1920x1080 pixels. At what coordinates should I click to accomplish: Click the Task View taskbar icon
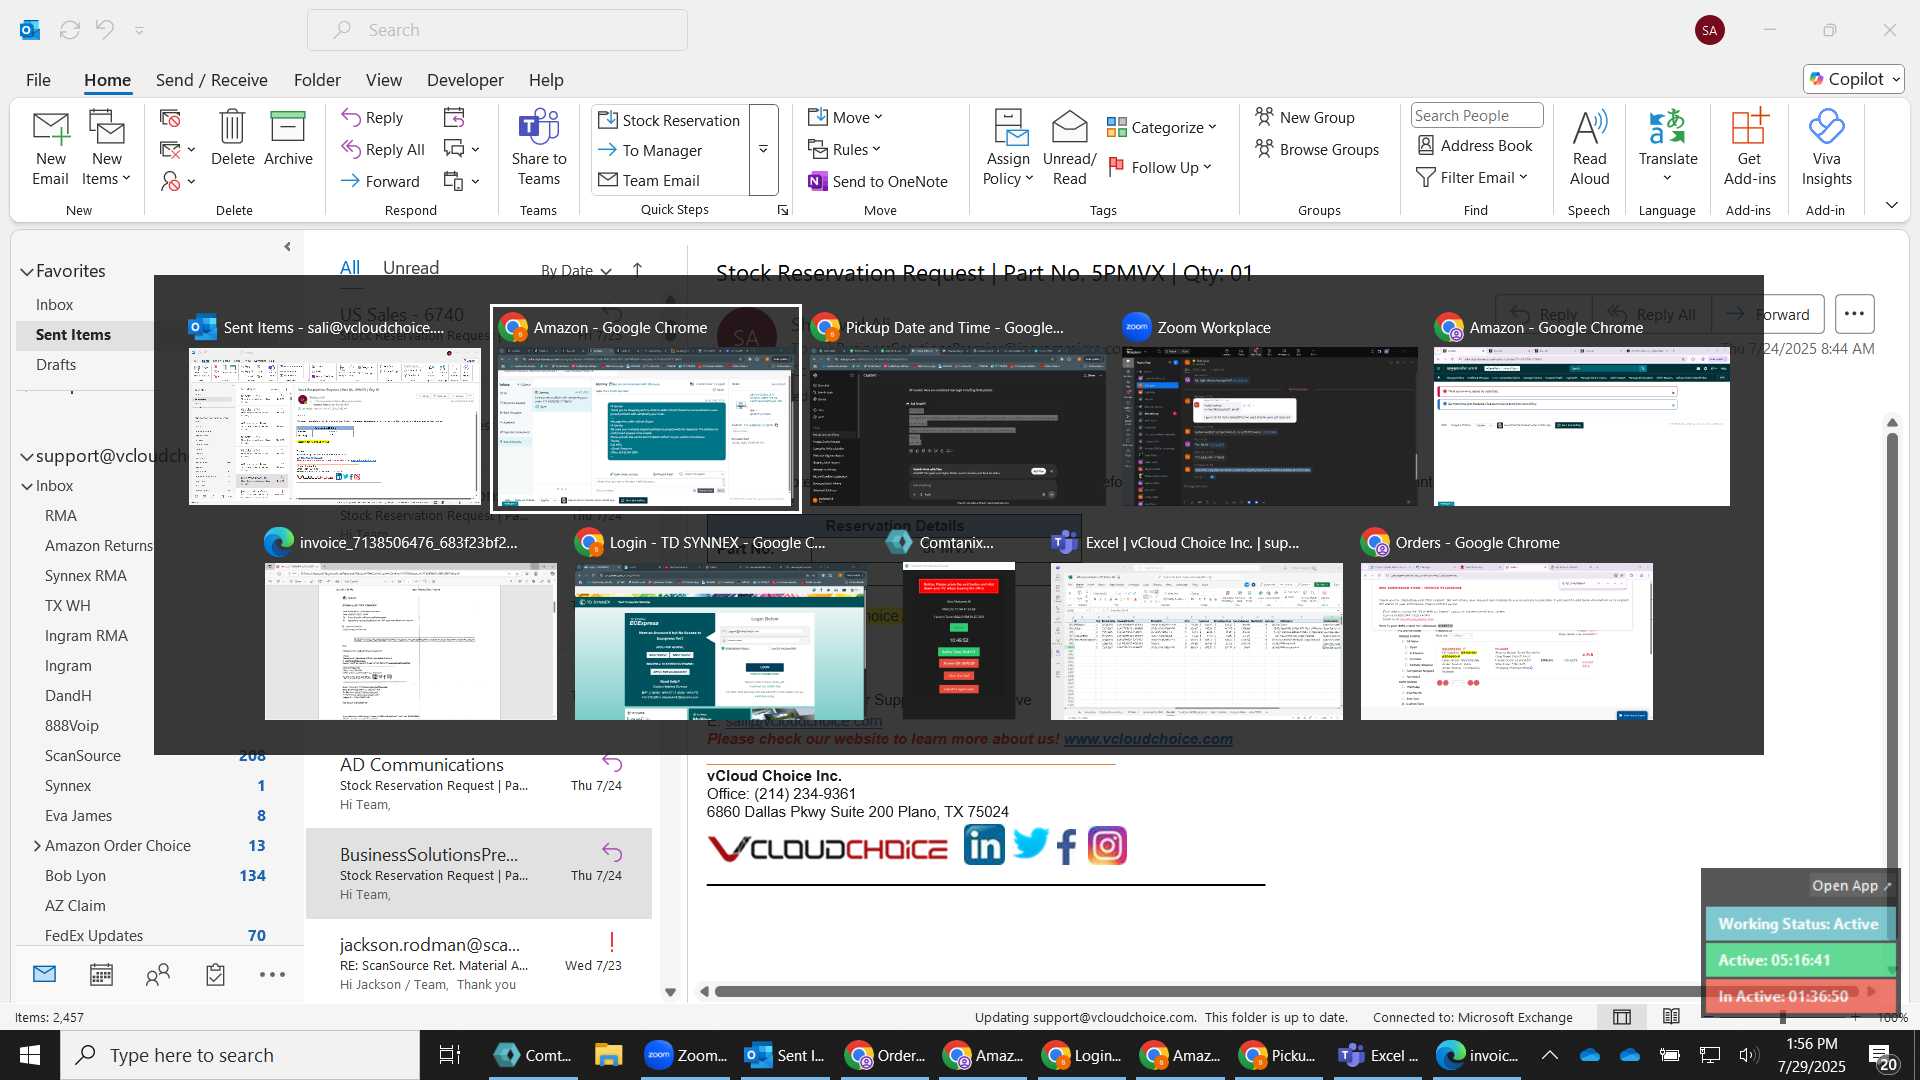coord(450,1055)
